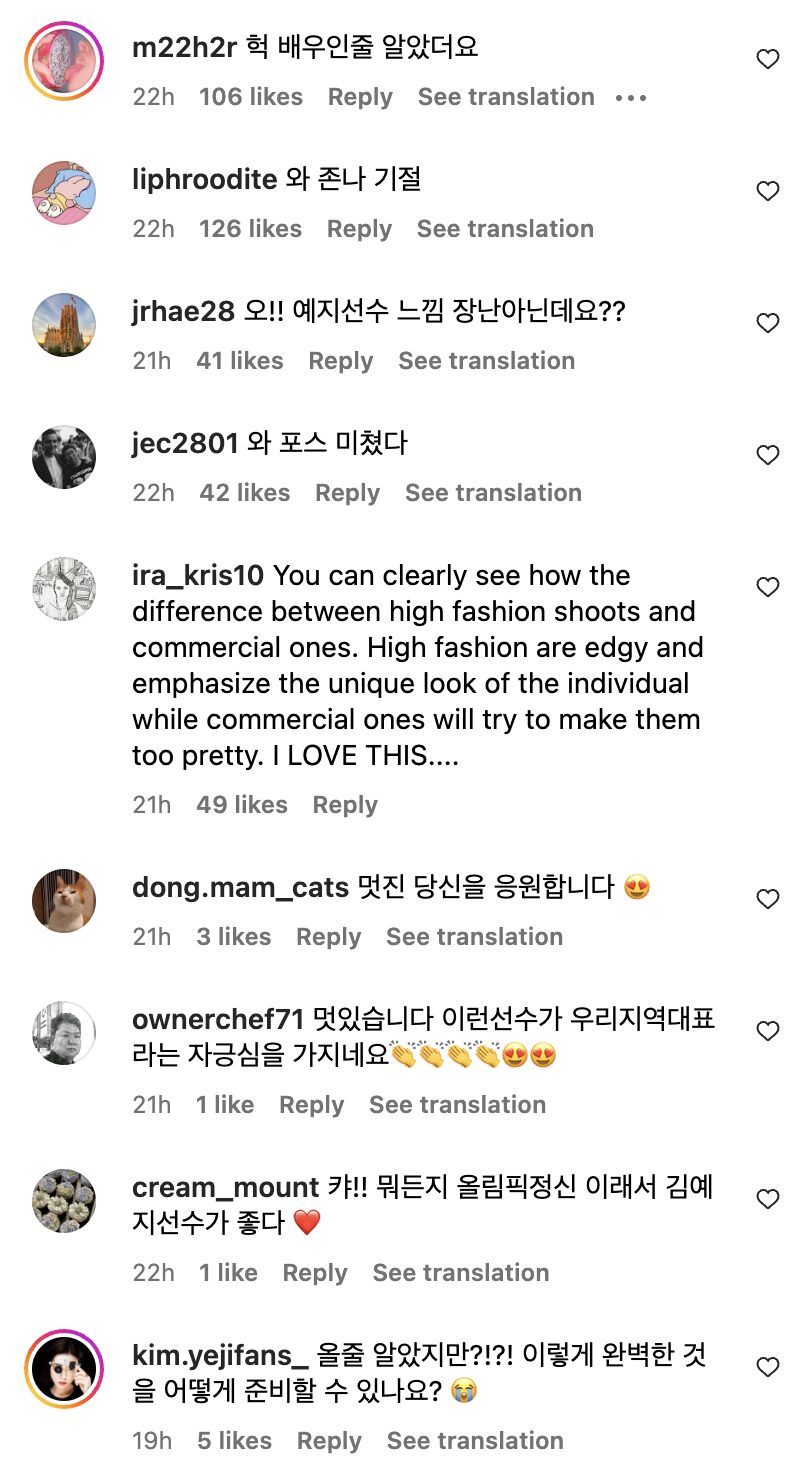Screen dimensions: 806x1476
Task: Heart the comment from jec2801
Action: tap(767, 455)
